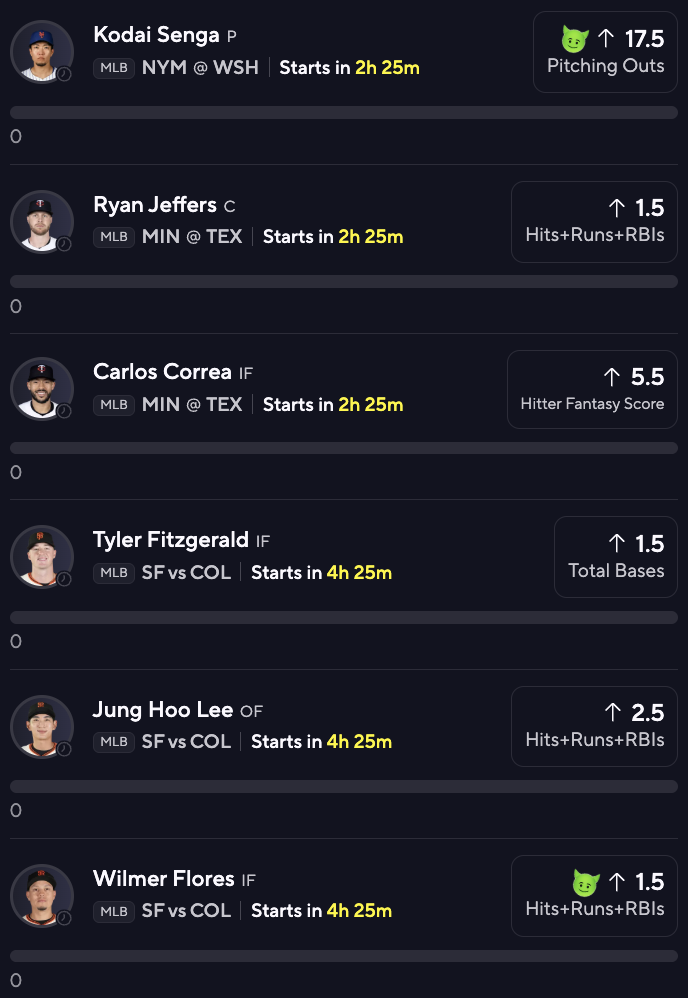Click the green demon icon beside Kodai Senga's 17.5
The width and height of the screenshot is (688, 998).
(x=574, y=40)
